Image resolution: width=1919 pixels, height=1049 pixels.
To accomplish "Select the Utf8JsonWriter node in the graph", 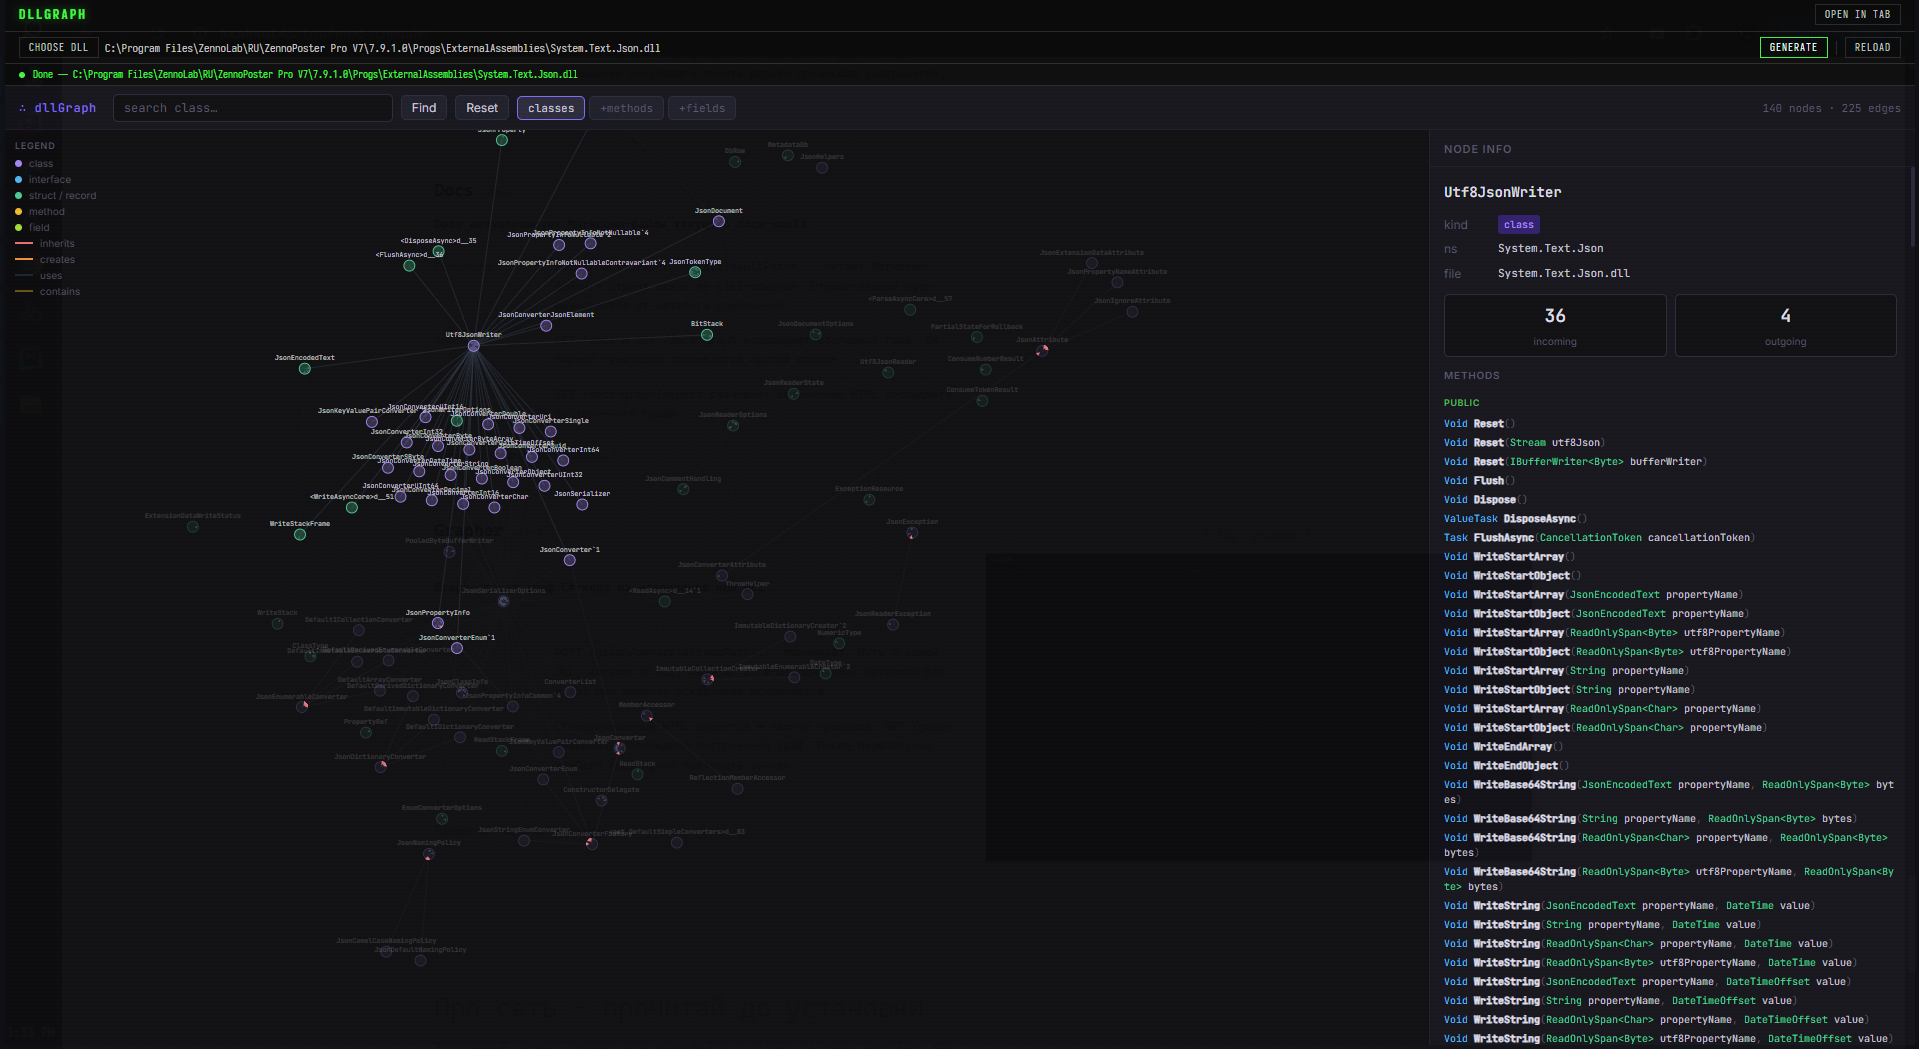I will pyautogui.click(x=473, y=346).
